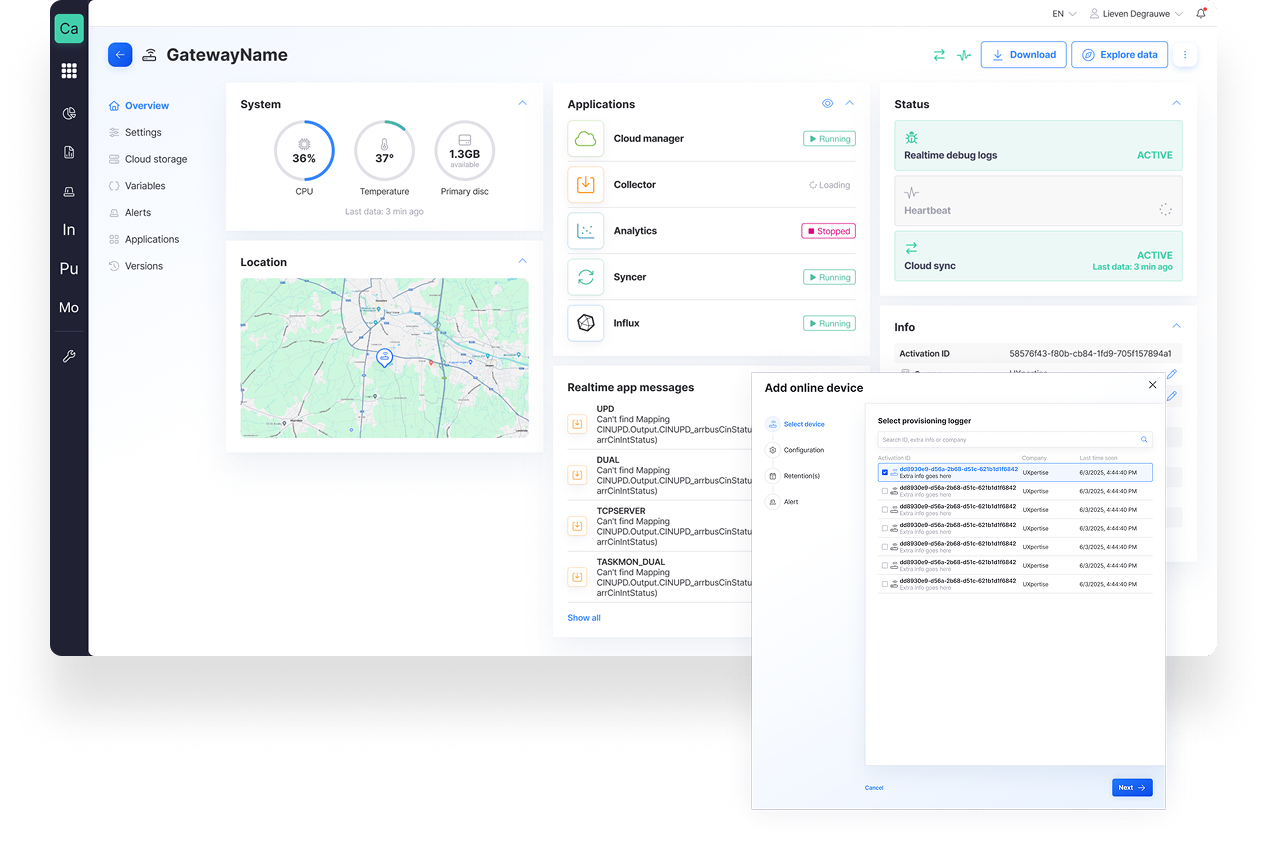Click the Cloud sync status card
The width and height of the screenshot is (1267, 845).
1038,256
